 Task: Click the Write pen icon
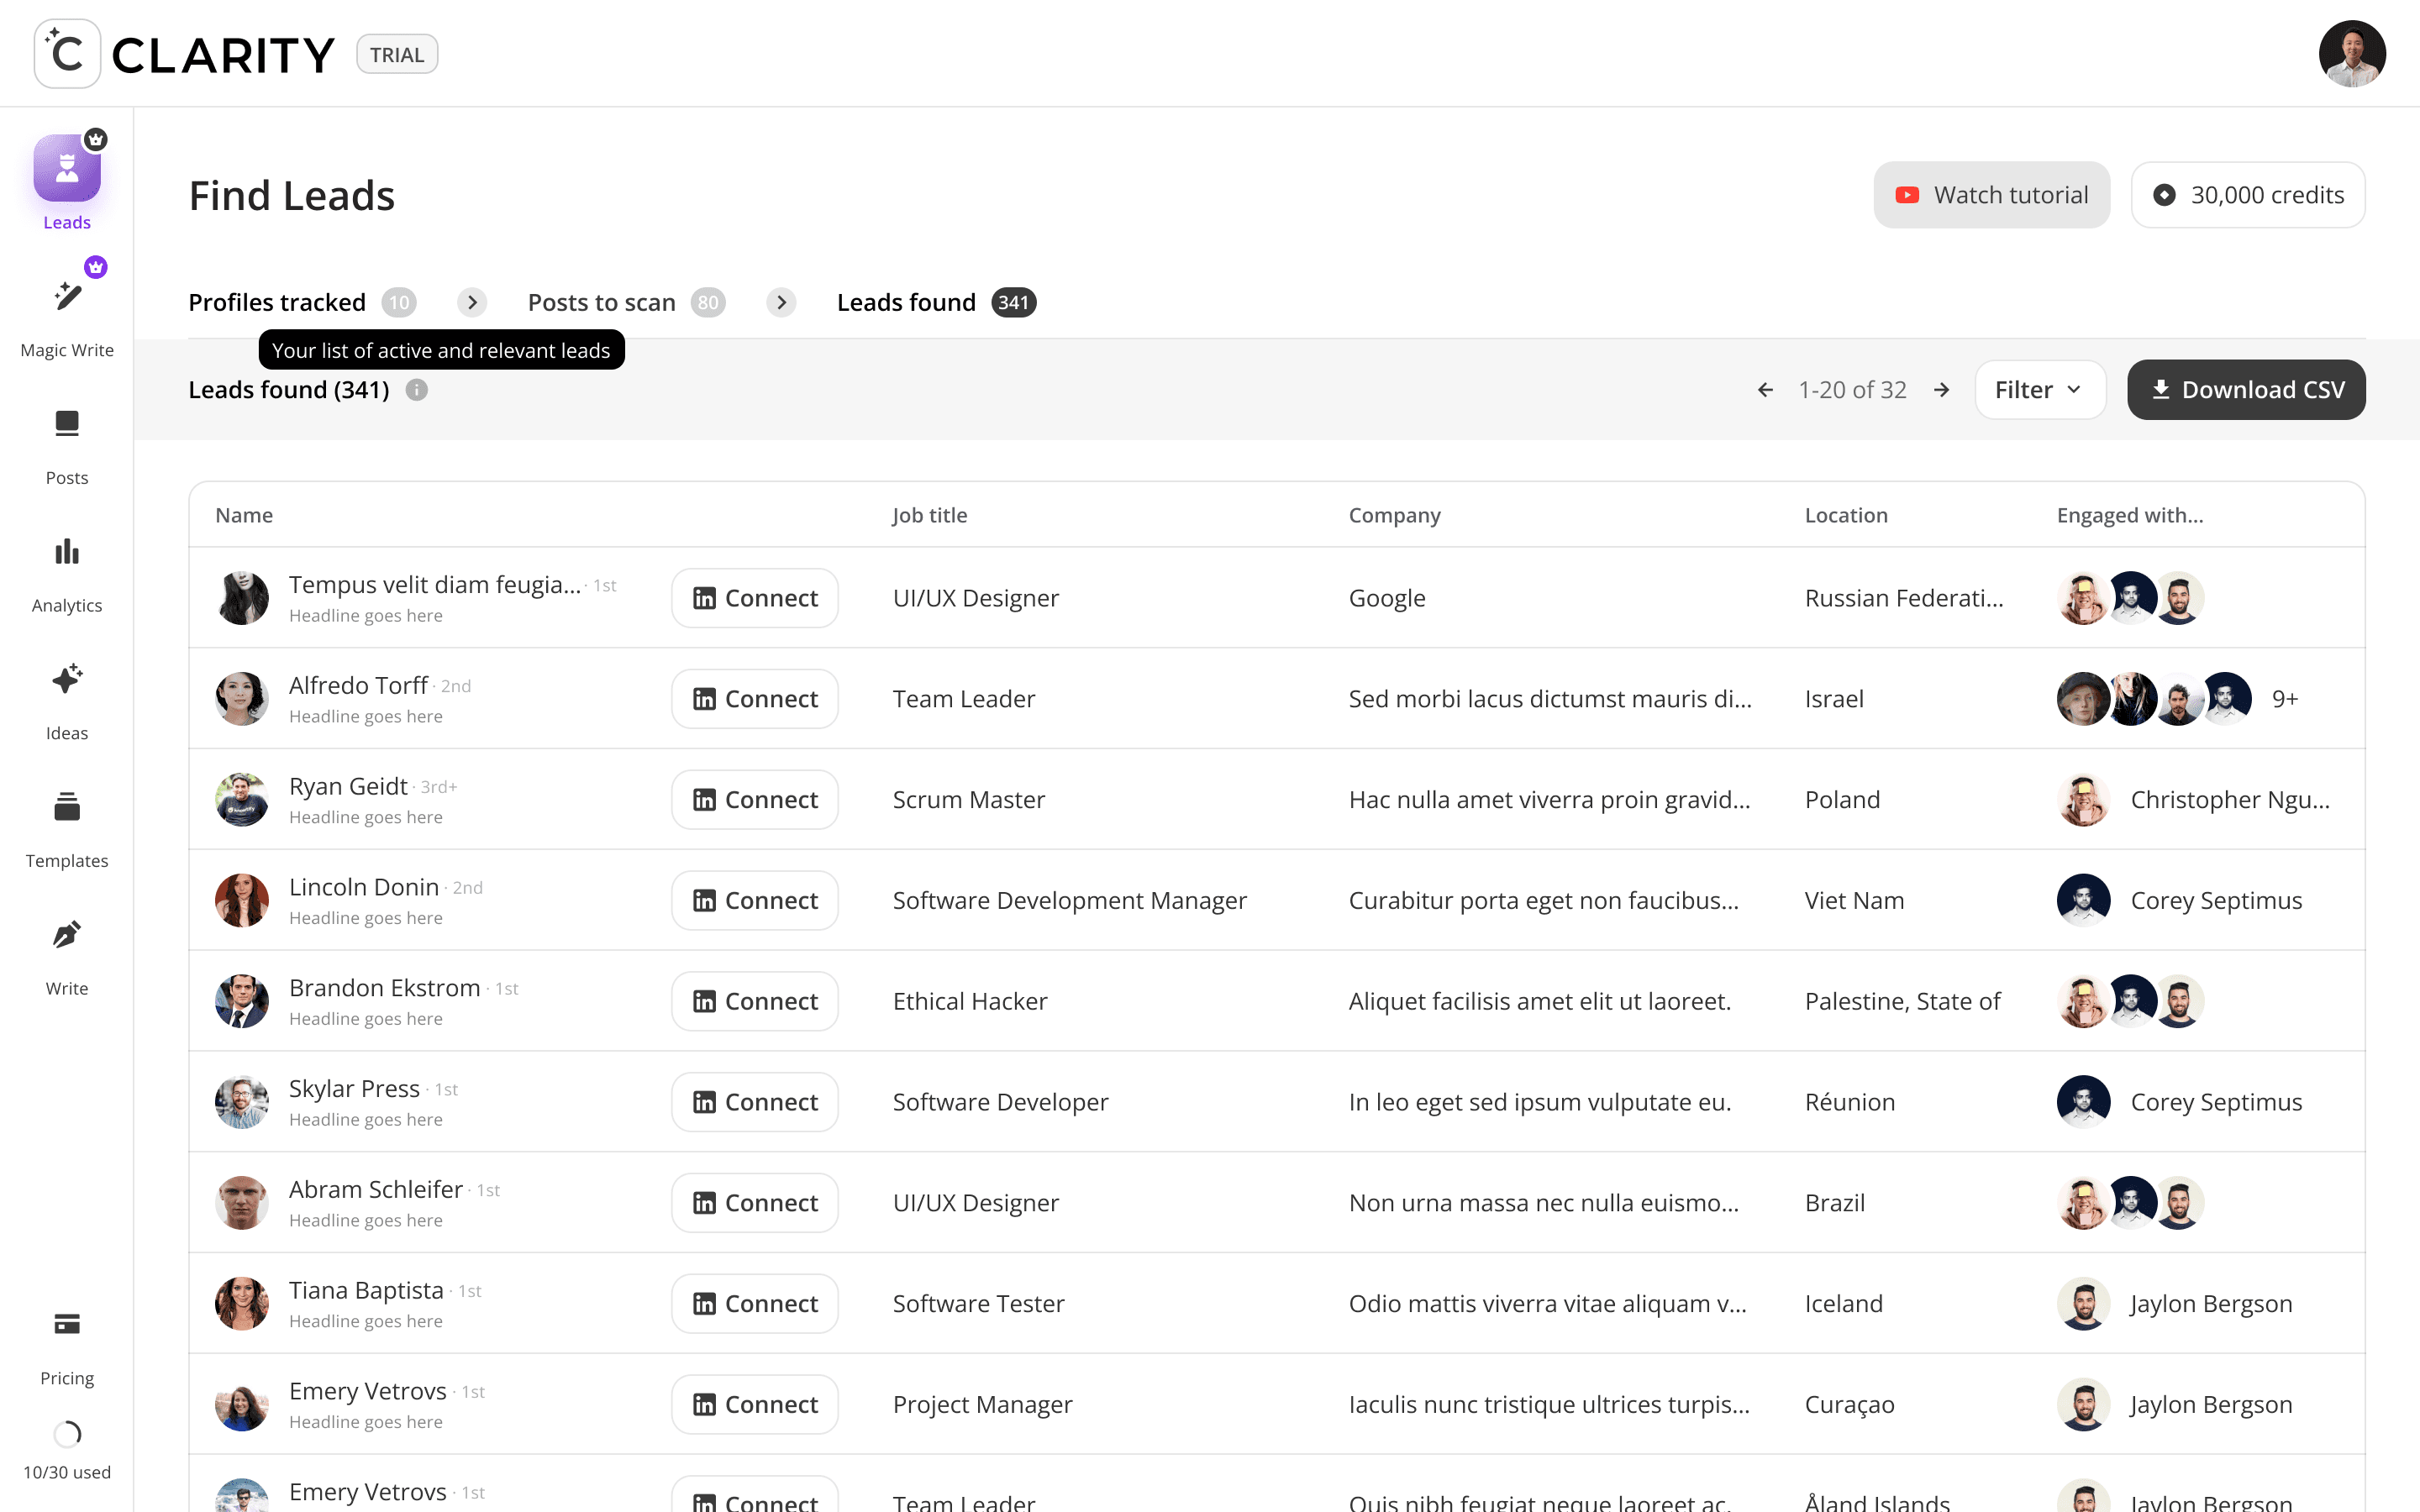pos(67,935)
